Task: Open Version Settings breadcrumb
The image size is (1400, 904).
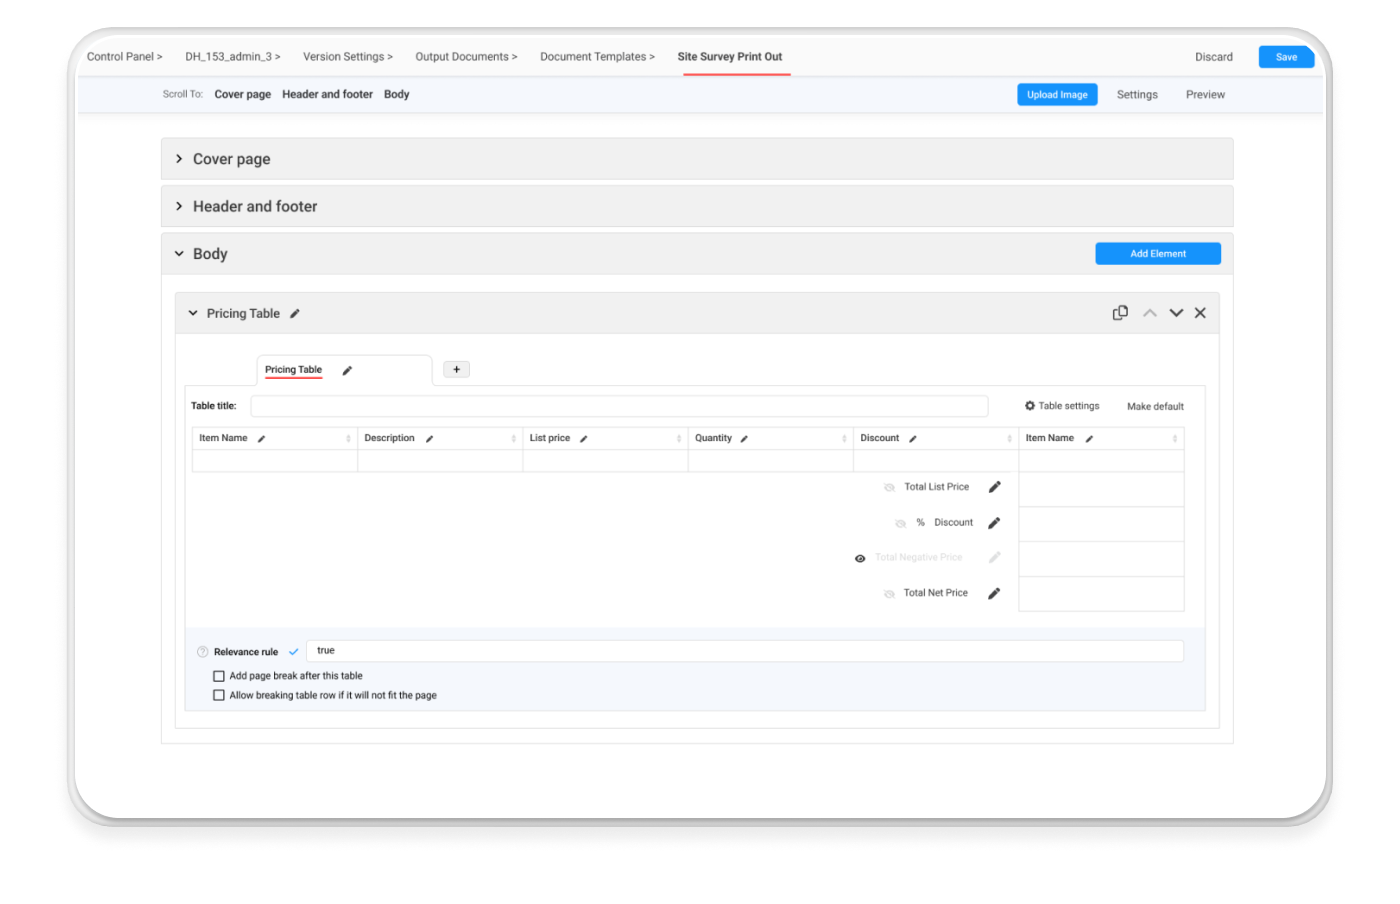Action: (347, 57)
